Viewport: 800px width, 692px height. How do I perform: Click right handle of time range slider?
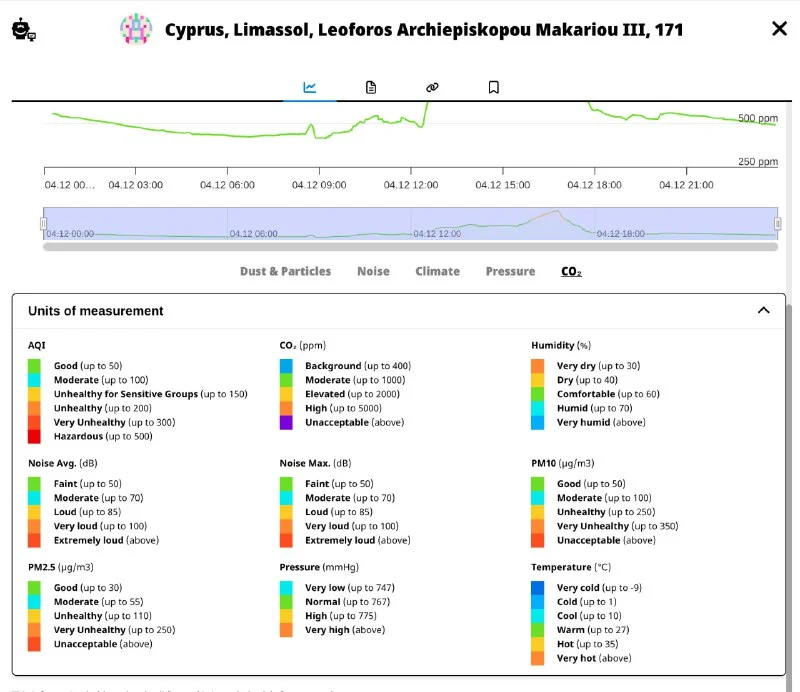click(x=778, y=223)
